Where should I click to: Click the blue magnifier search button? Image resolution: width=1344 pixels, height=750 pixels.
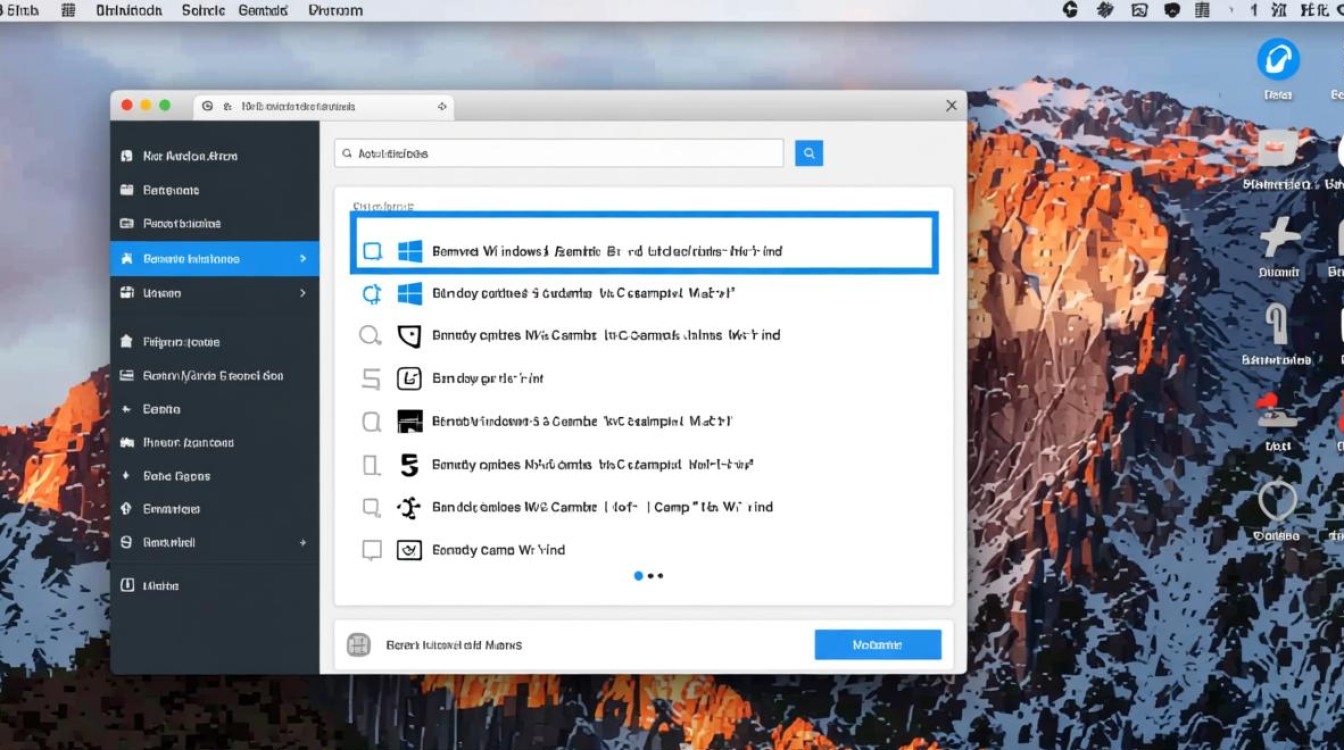point(808,153)
